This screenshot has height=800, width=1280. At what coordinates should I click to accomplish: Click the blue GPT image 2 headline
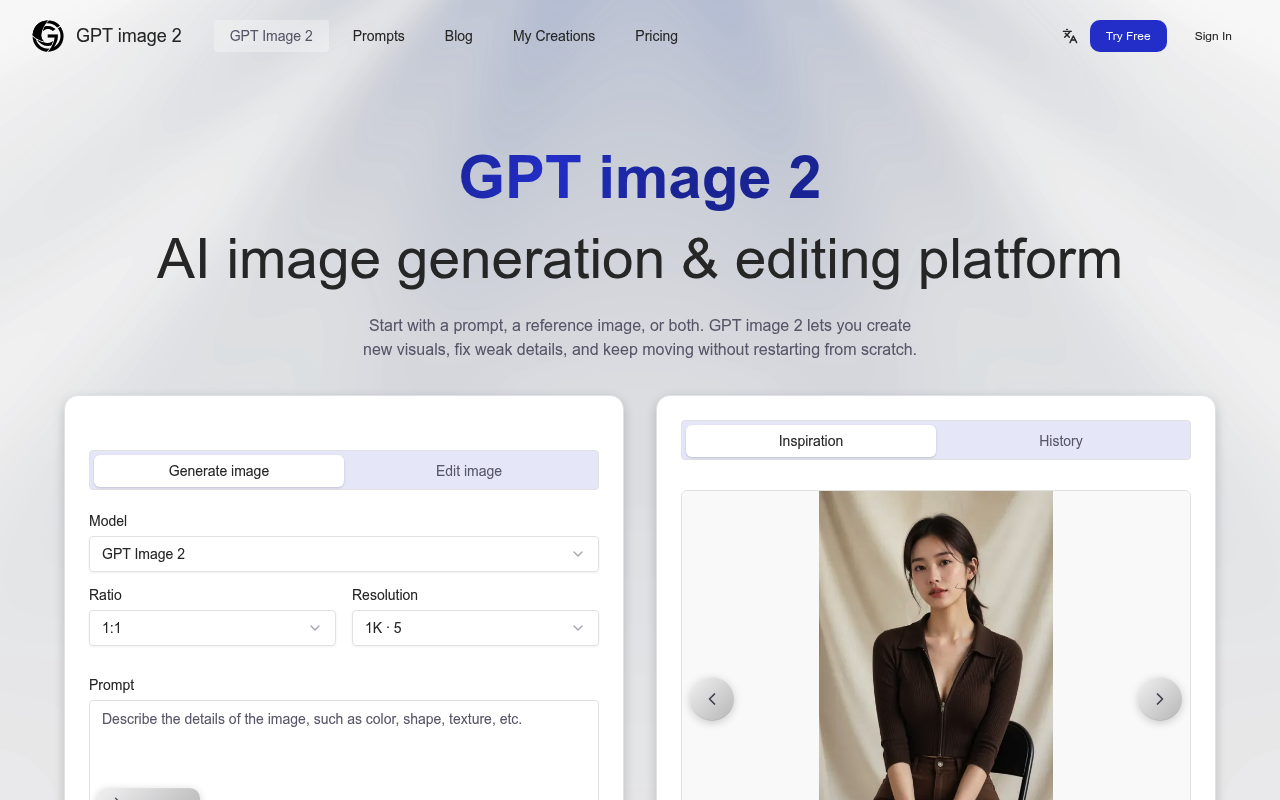click(x=640, y=177)
